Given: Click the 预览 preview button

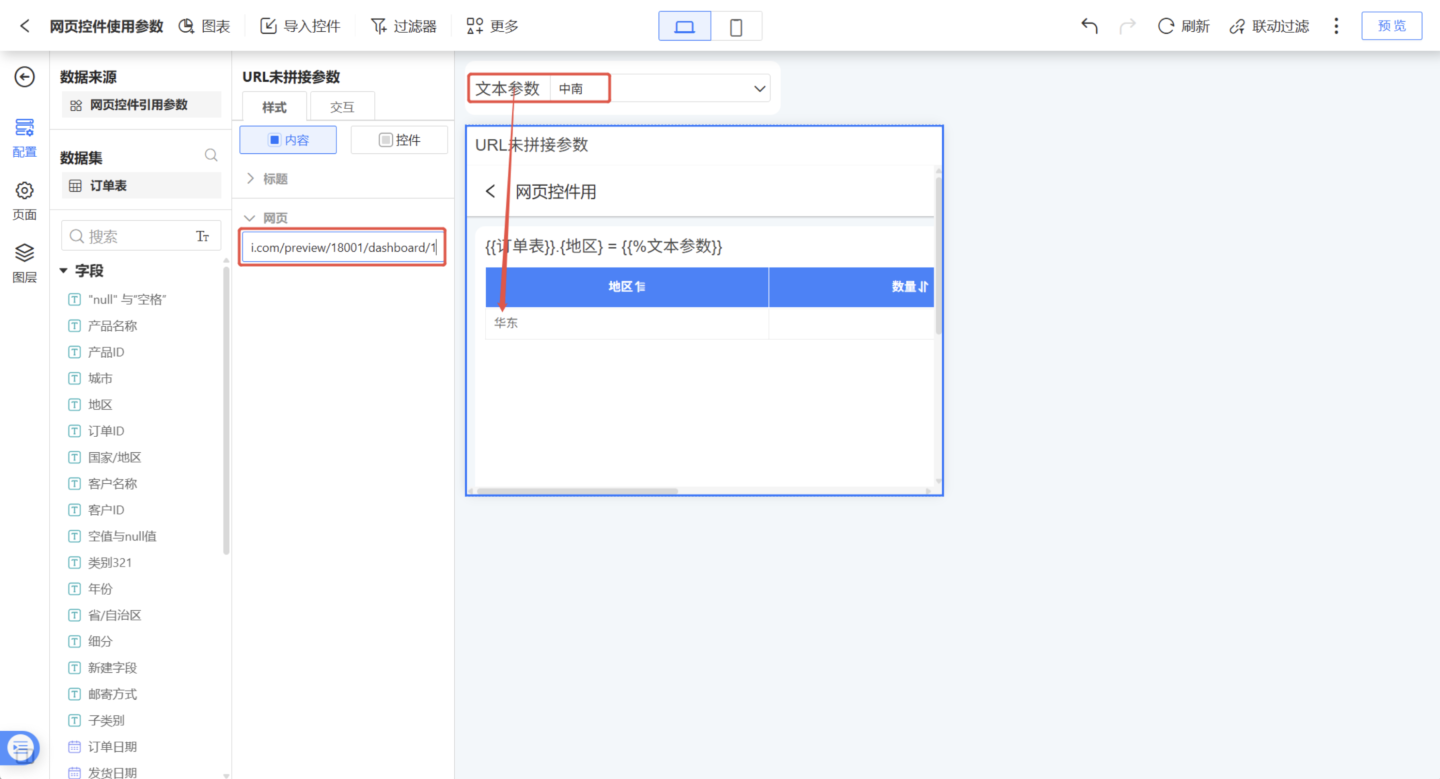Looking at the screenshot, I should click(x=1391, y=26).
